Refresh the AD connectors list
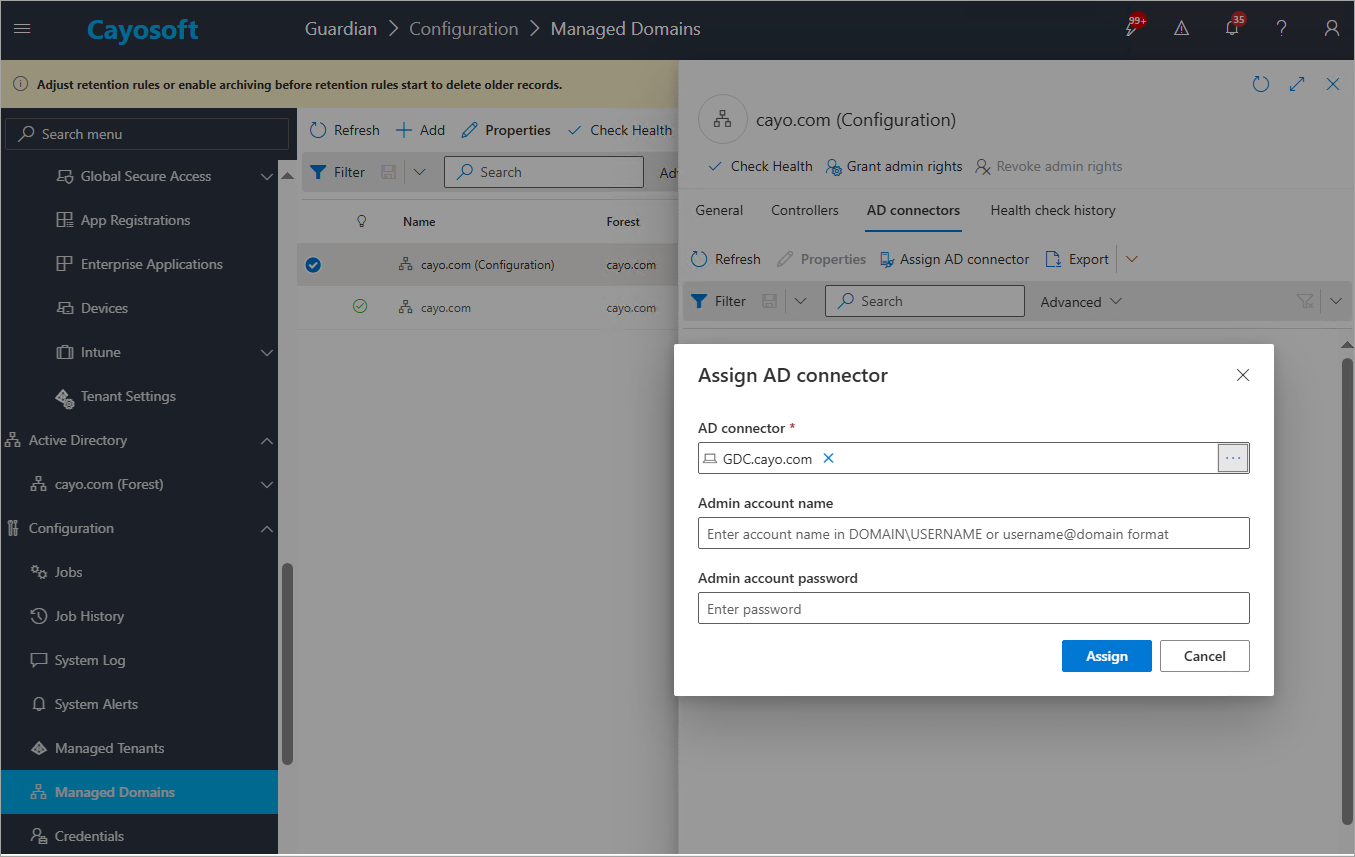Viewport: 1355px width, 857px height. pyautogui.click(x=726, y=259)
